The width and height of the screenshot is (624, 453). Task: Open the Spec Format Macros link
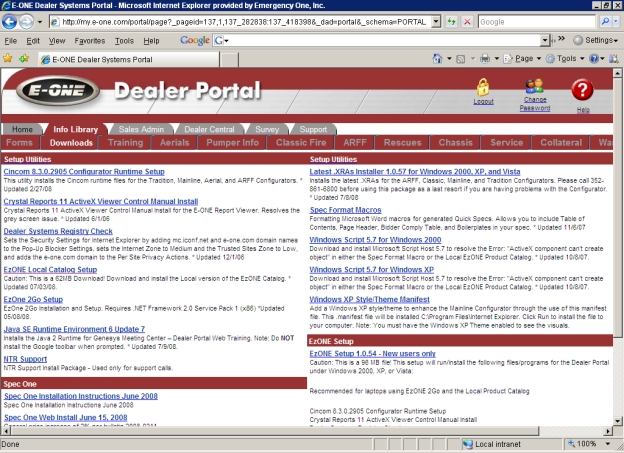tap(345, 210)
